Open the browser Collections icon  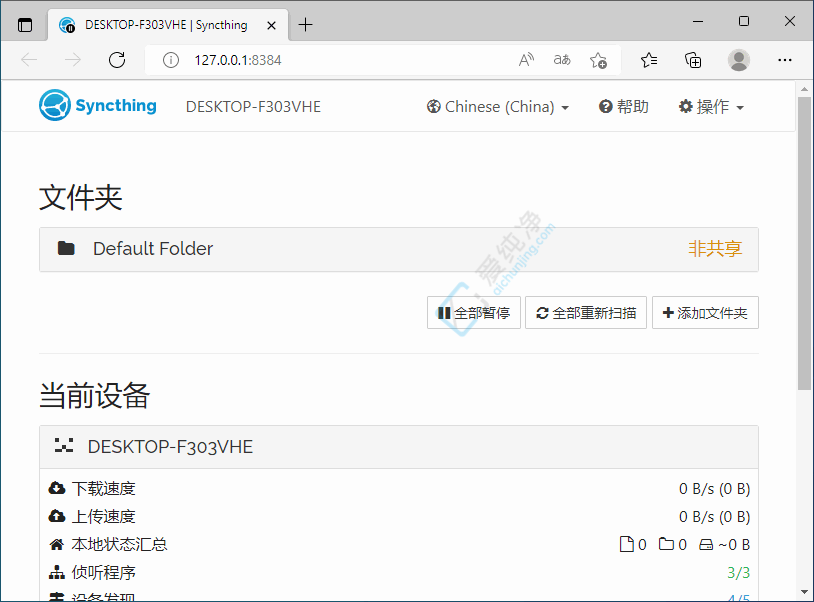coord(693,60)
